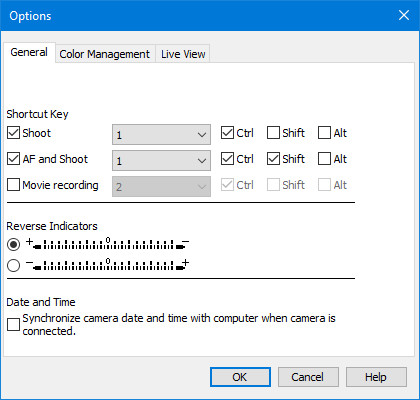Enable Alt modifier for AF and Shoot

pos(324,159)
